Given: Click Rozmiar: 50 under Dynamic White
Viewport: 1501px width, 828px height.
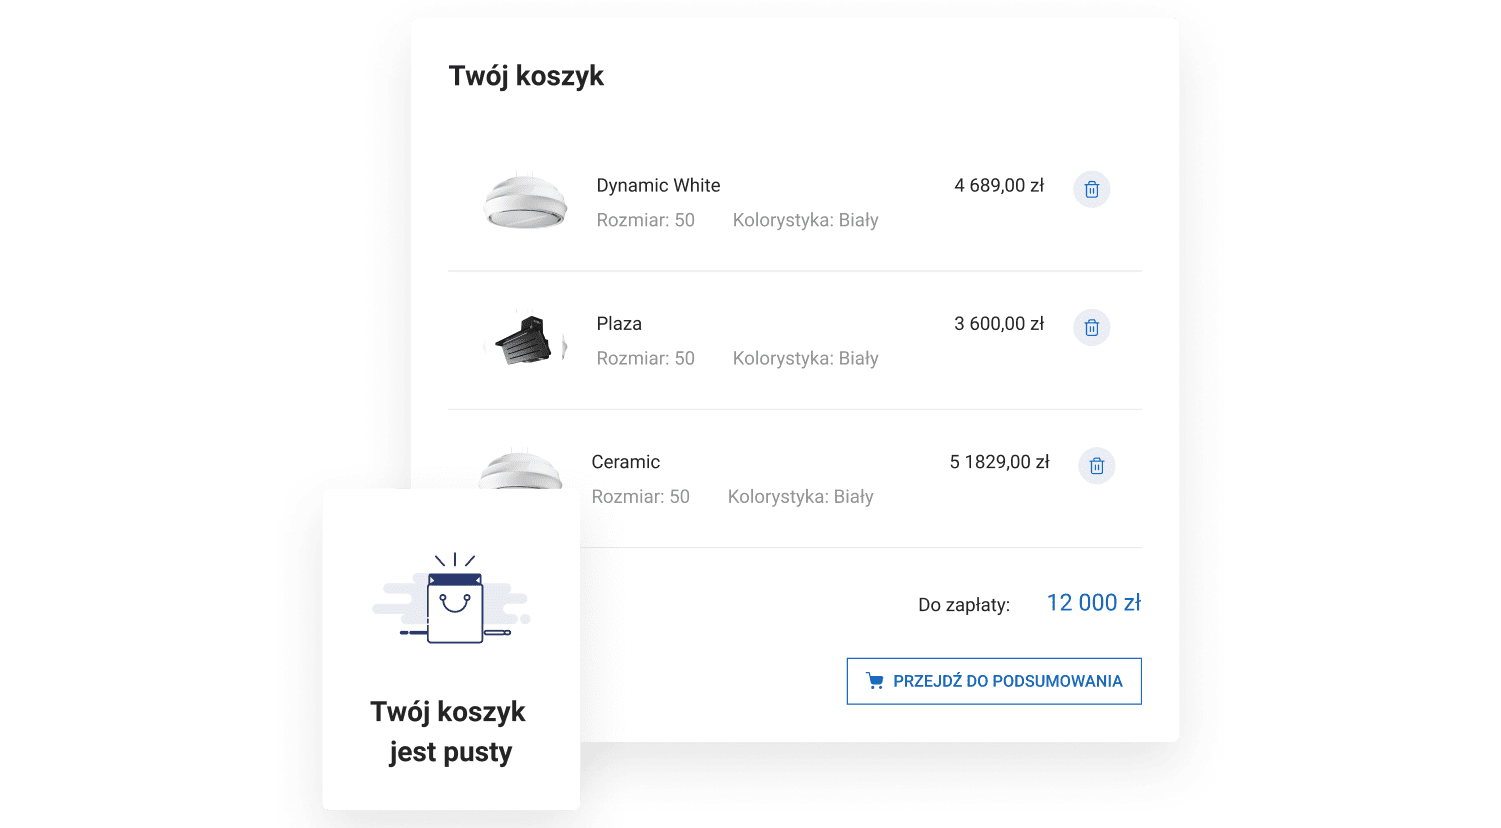Looking at the screenshot, I should [x=645, y=220].
